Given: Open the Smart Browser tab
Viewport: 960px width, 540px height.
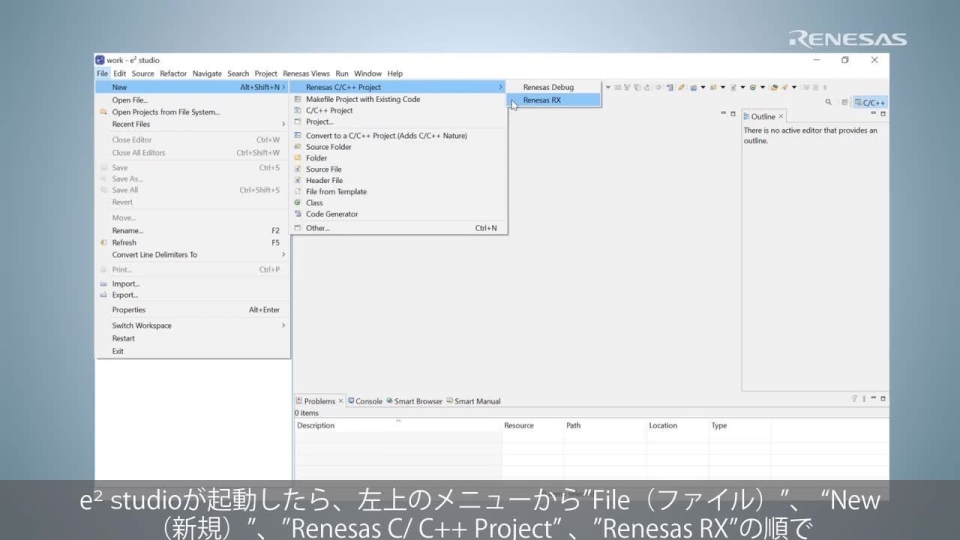Looking at the screenshot, I should point(414,401).
